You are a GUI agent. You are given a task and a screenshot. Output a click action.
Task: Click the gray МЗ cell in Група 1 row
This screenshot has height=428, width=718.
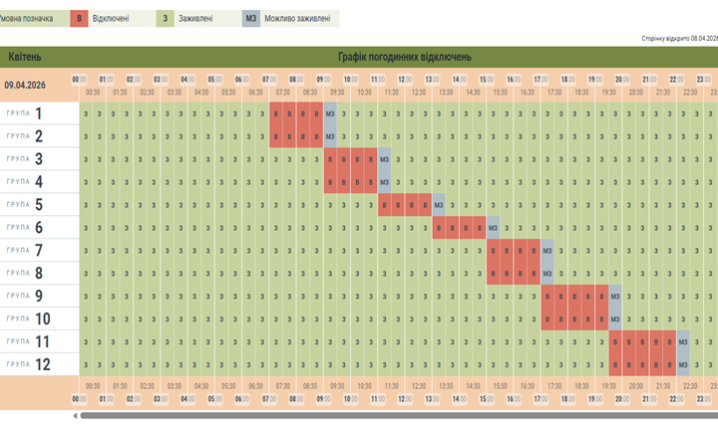(330, 114)
